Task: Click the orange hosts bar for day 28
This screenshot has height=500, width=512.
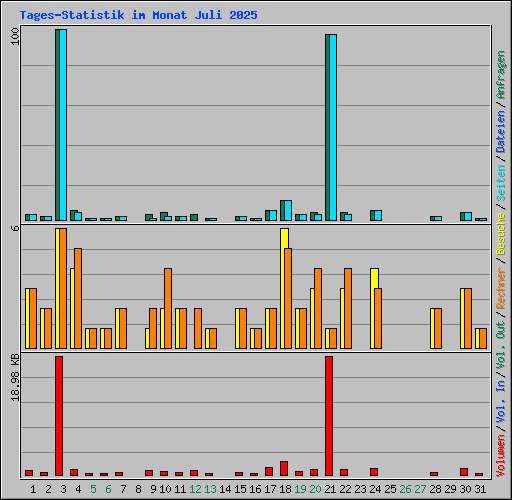Action: coord(438,329)
